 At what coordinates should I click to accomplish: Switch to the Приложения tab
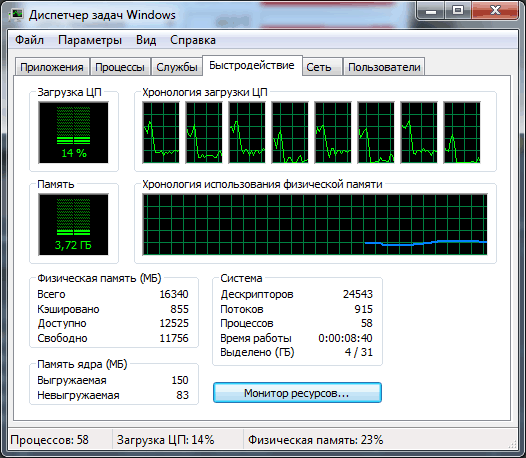(x=52, y=67)
